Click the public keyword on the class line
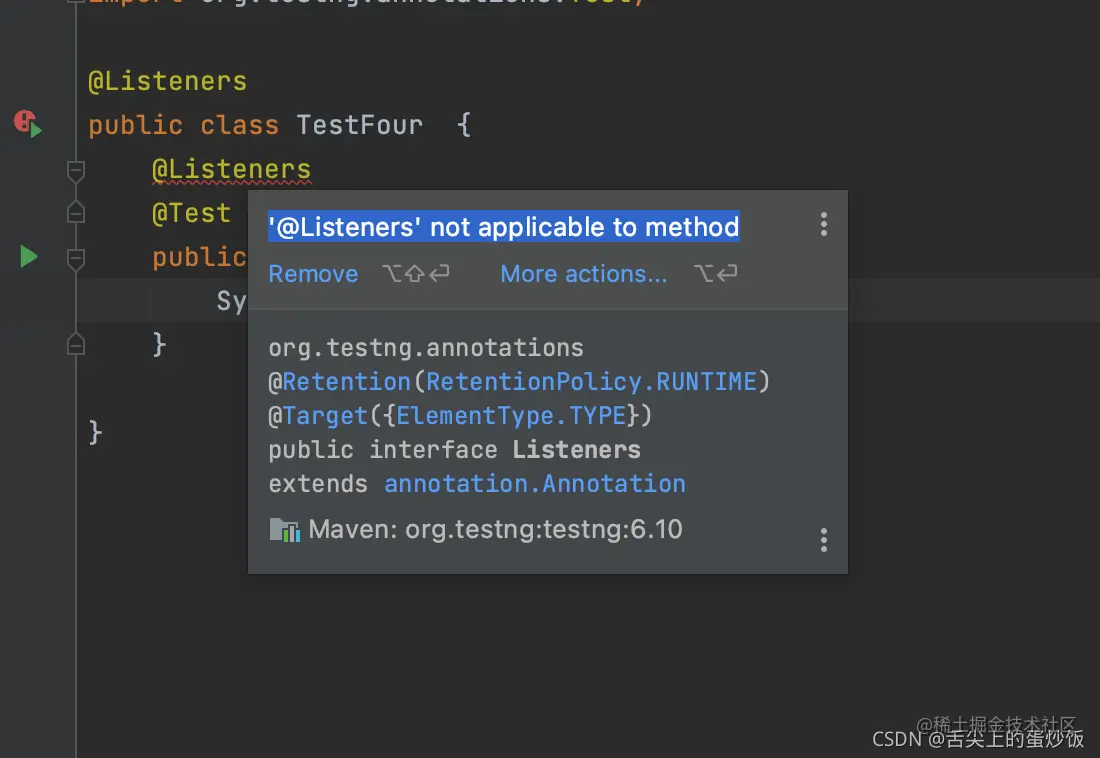Screen dimensions: 1100x758 click(135, 126)
